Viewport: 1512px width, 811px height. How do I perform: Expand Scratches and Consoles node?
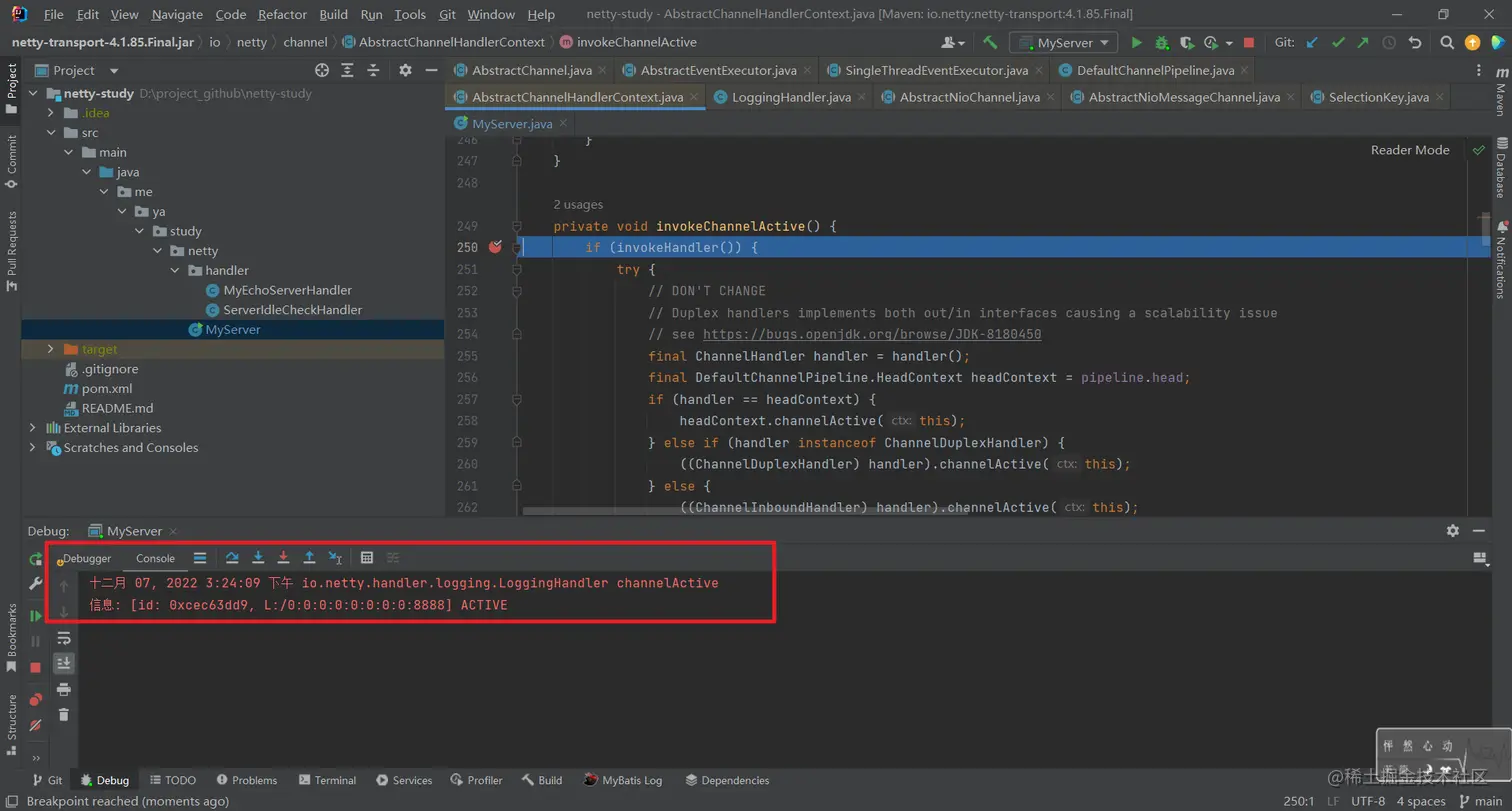tap(32, 447)
